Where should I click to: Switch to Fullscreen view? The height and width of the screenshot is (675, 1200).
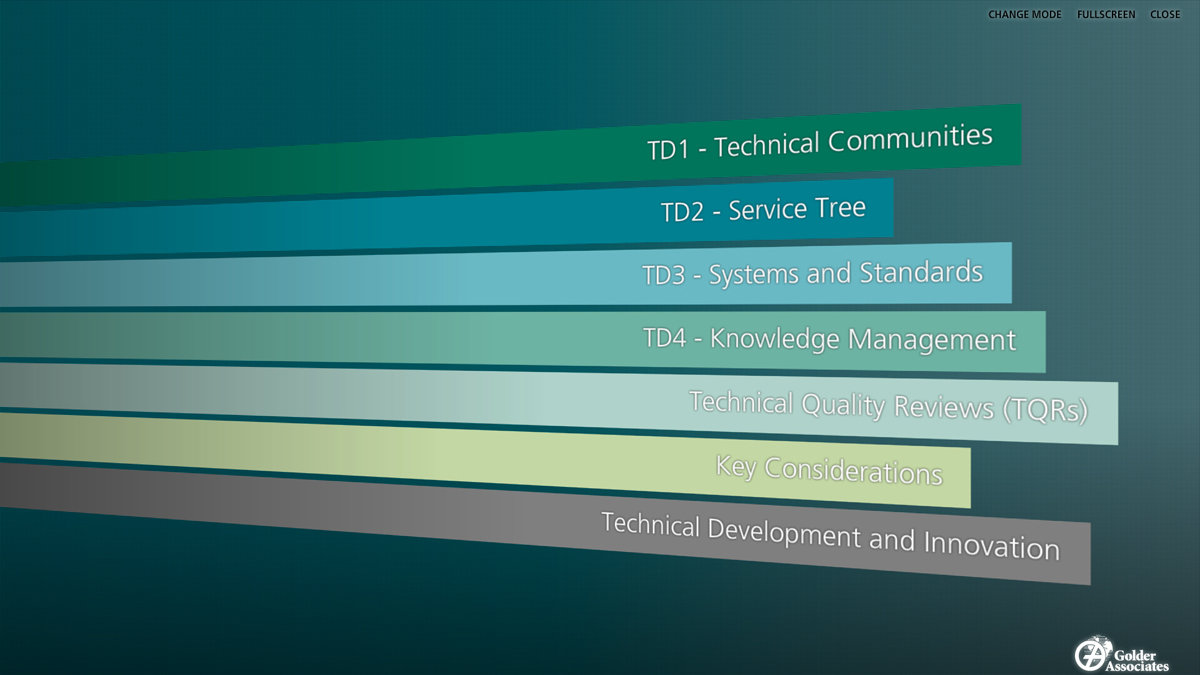tap(1106, 15)
